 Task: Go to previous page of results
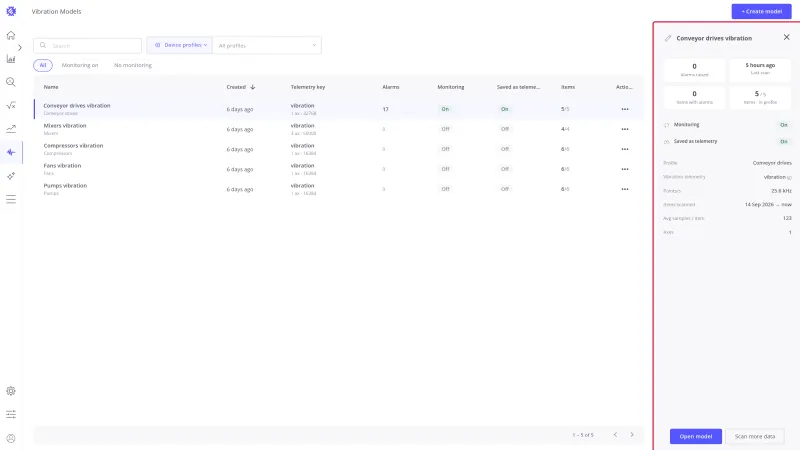[615, 435]
